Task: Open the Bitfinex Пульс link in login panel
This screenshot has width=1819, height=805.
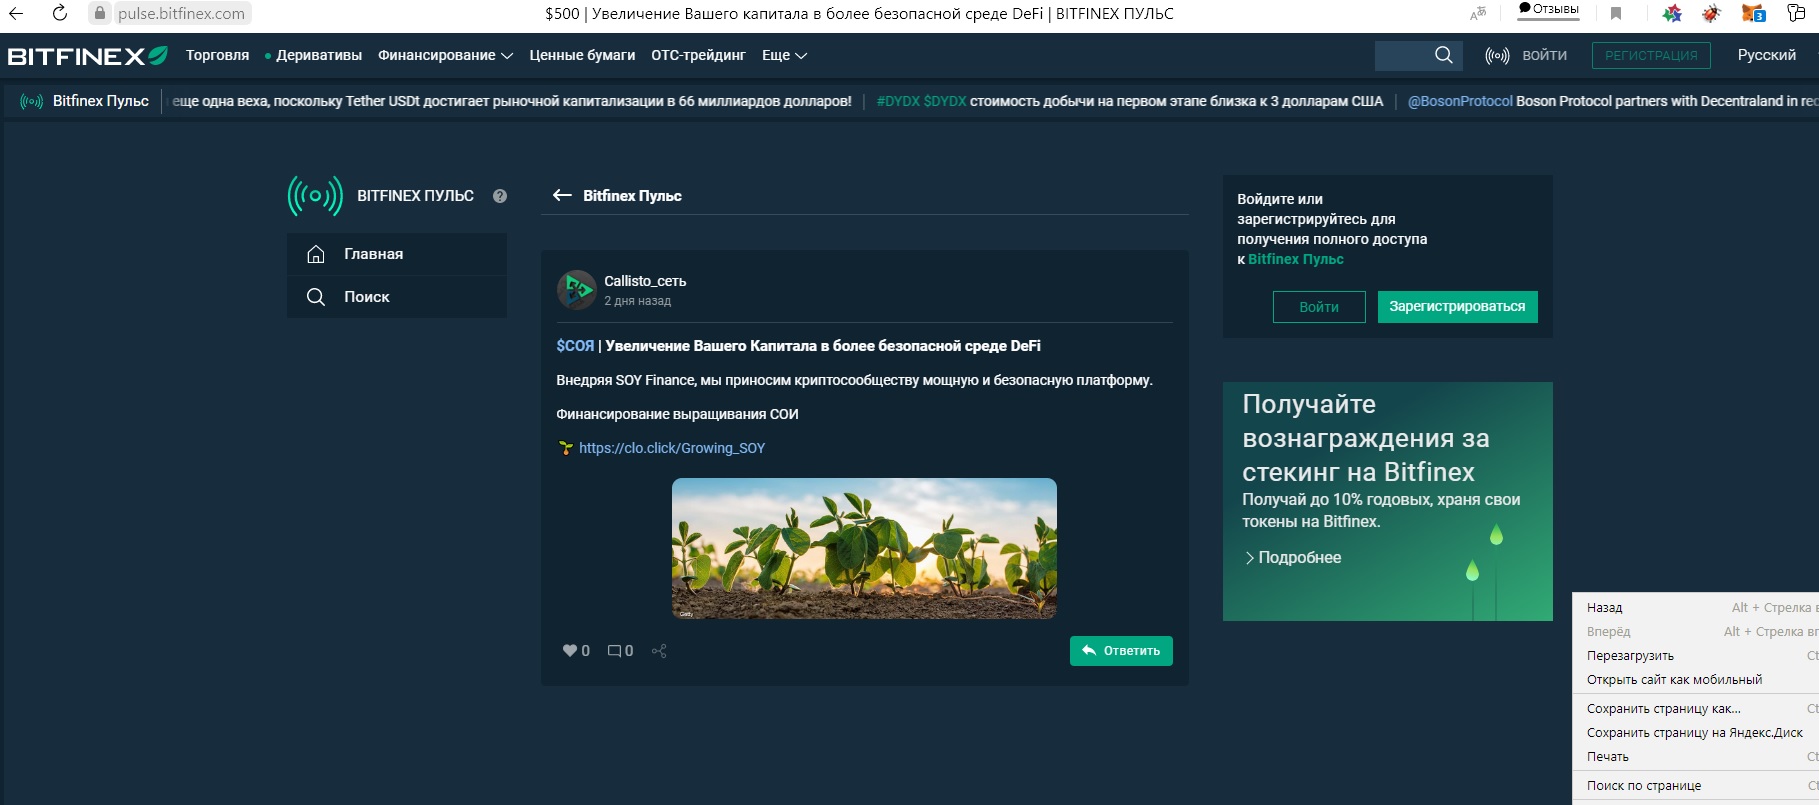Action: (x=1296, y=259)
